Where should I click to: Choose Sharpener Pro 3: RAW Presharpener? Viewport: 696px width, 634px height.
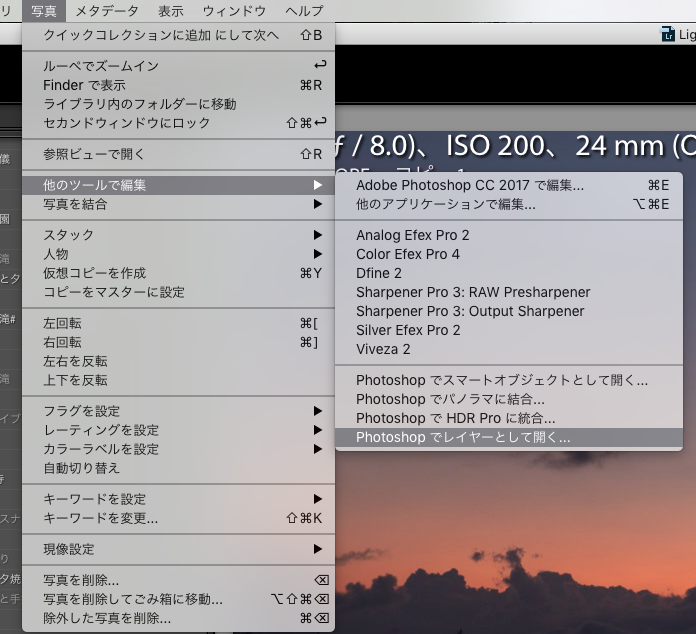coord(509,292)
